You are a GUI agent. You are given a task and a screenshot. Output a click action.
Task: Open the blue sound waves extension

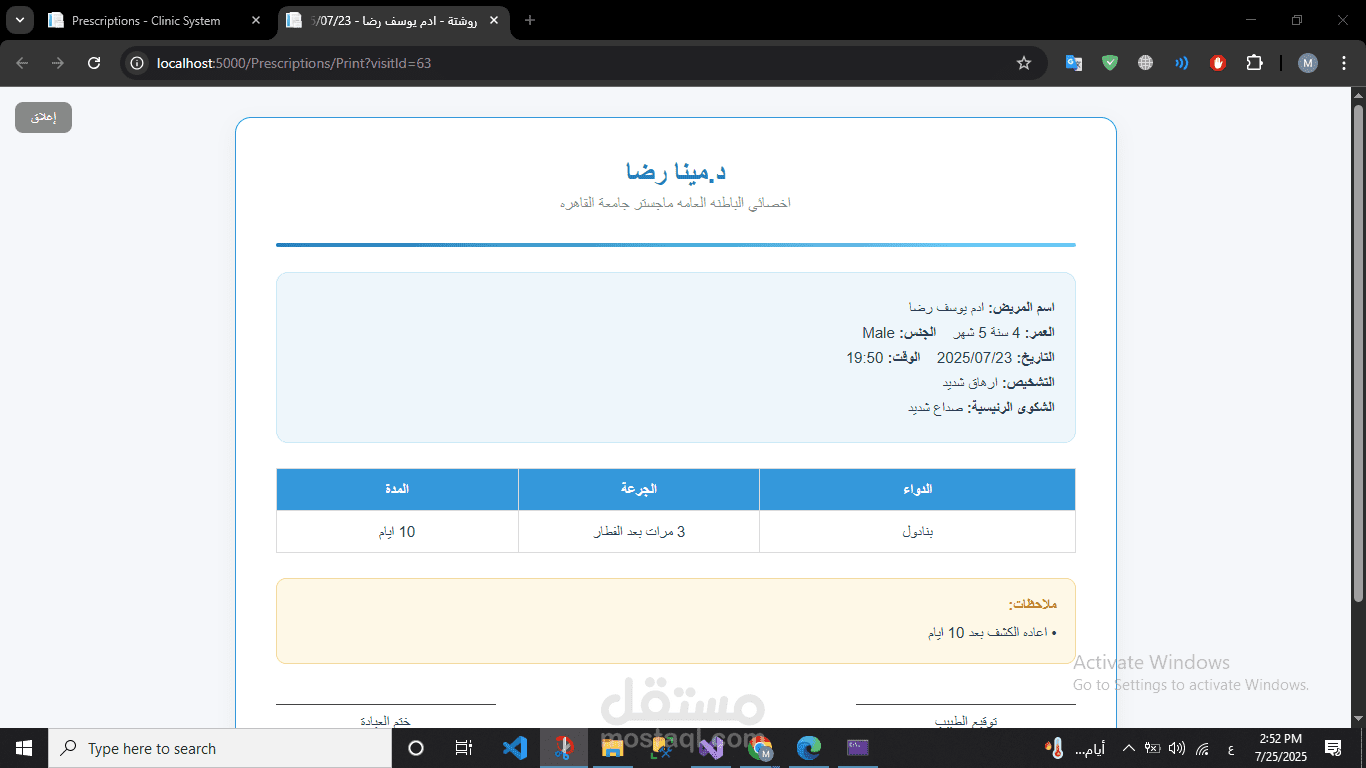tap(1182, 63)
